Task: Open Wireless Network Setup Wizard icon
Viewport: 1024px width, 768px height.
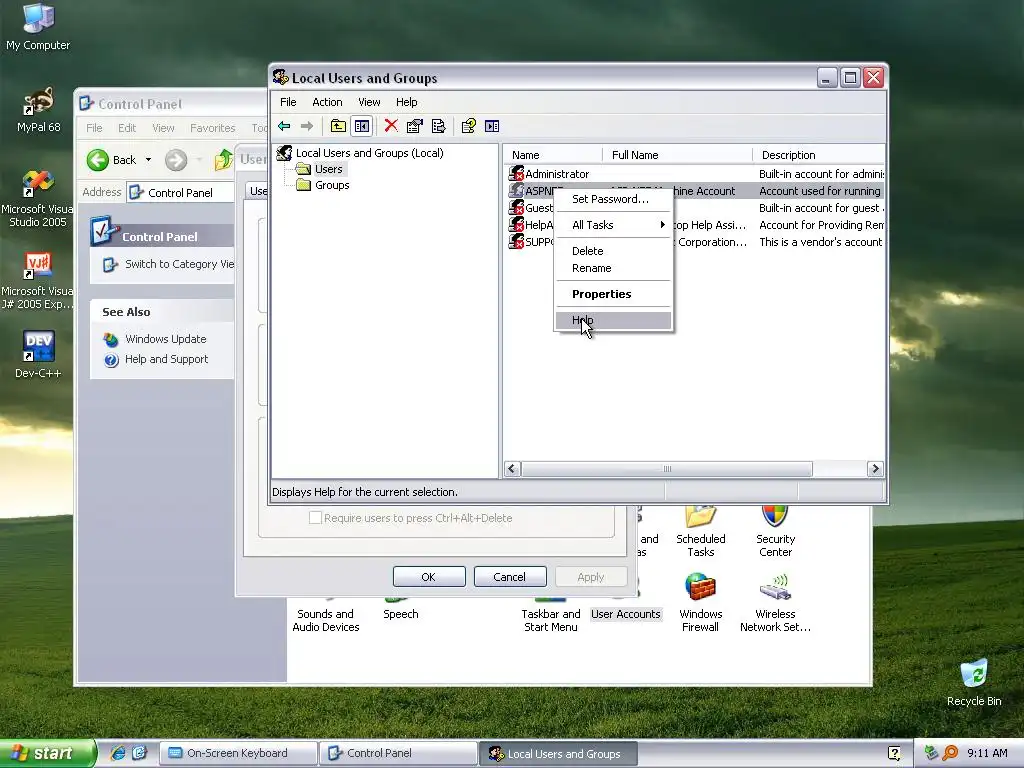Action: pos(775,603)
